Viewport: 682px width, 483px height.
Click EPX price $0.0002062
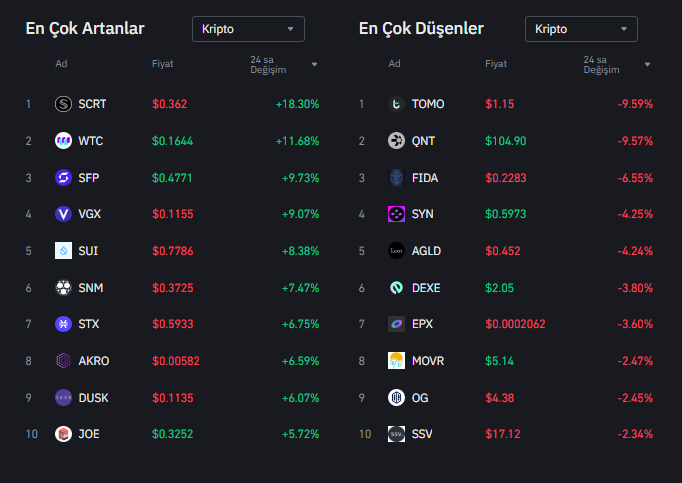(x=515, y=324)
